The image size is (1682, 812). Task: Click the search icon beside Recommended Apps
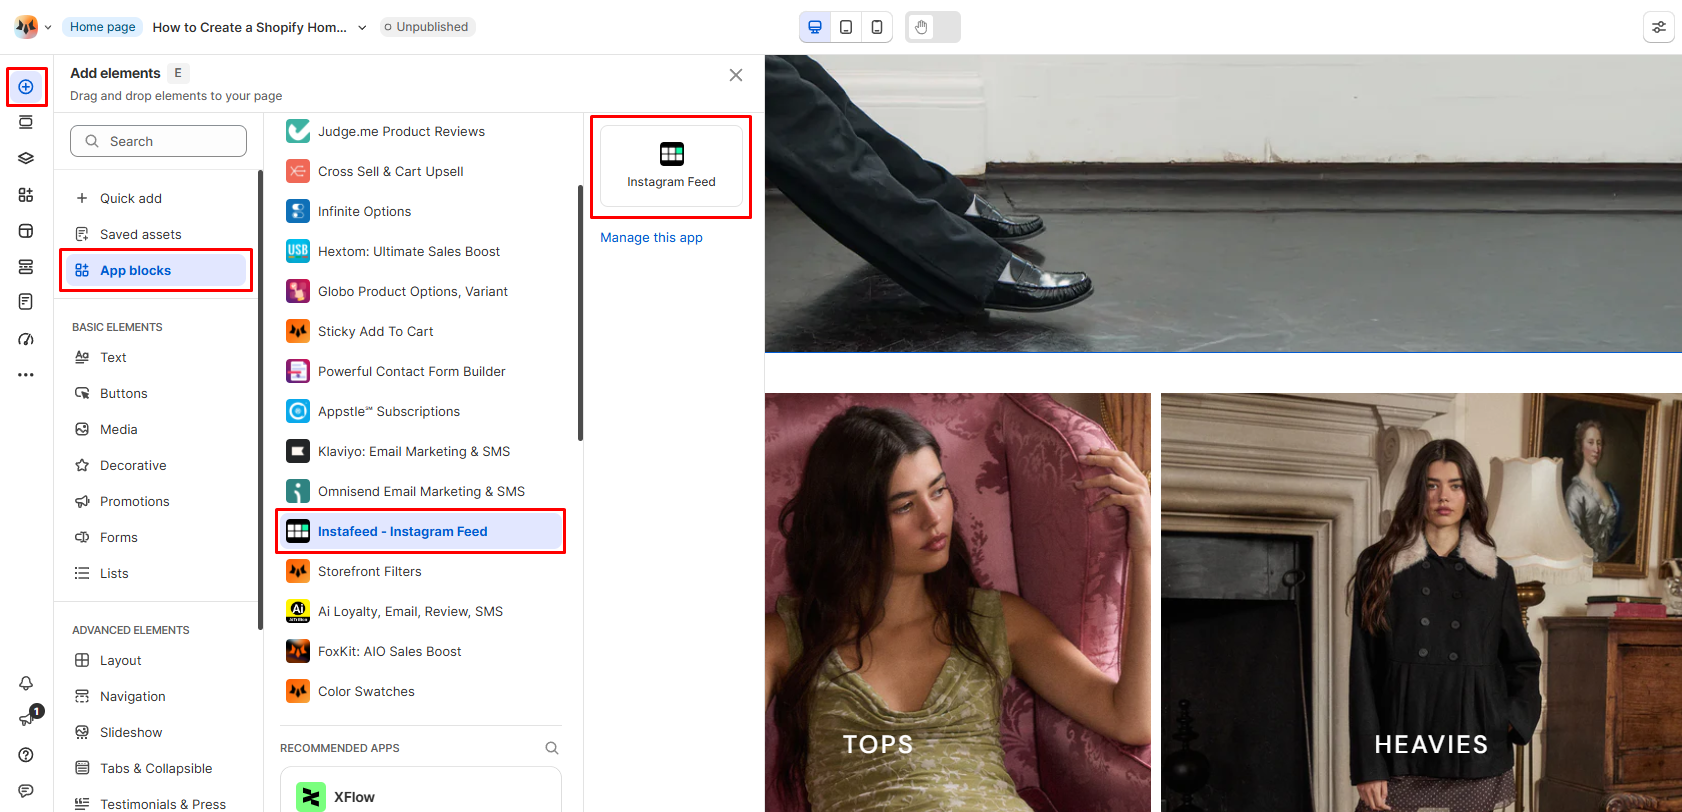pos(552,748)
